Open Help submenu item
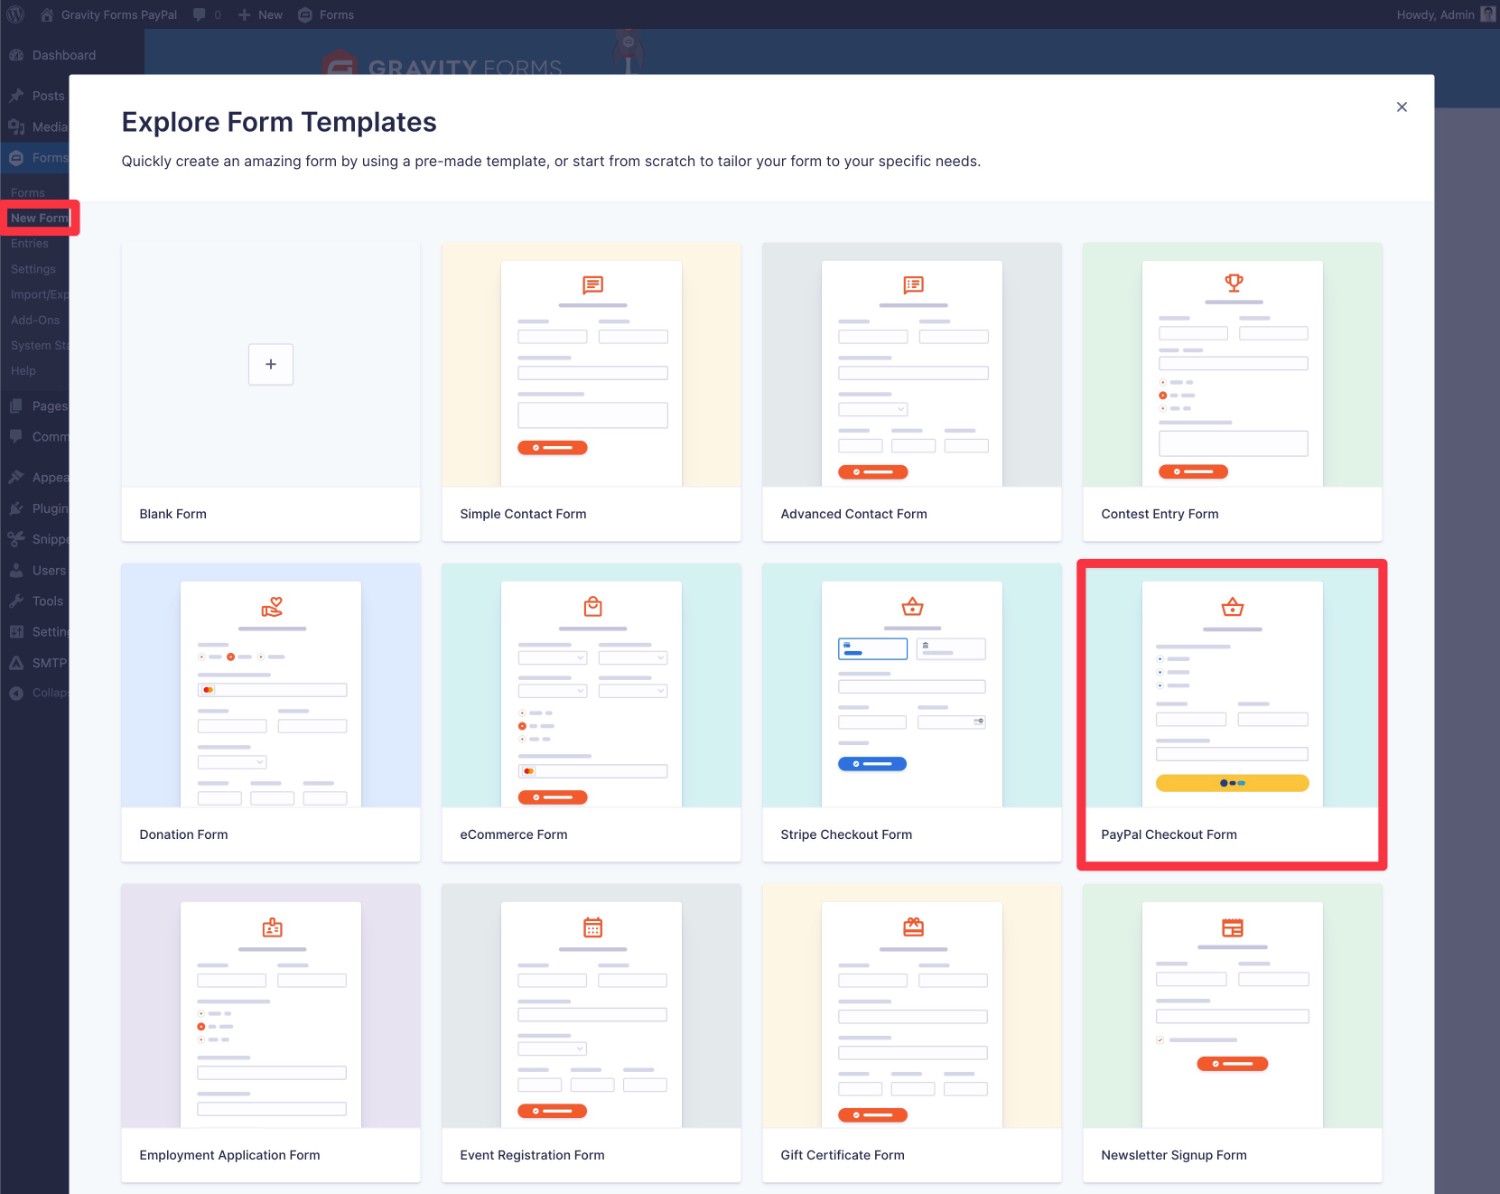This screenshot has height=1194, width=1500. (23, 371)
